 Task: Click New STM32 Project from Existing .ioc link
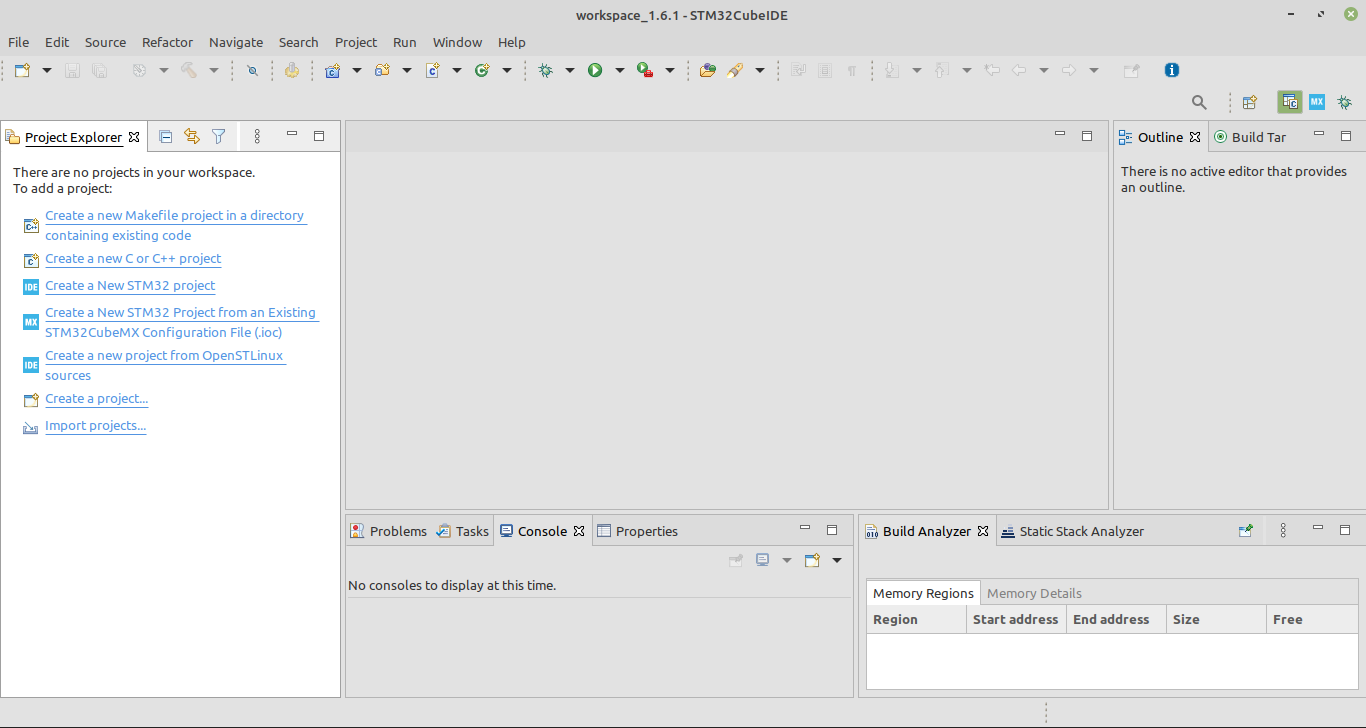[180, 322]
